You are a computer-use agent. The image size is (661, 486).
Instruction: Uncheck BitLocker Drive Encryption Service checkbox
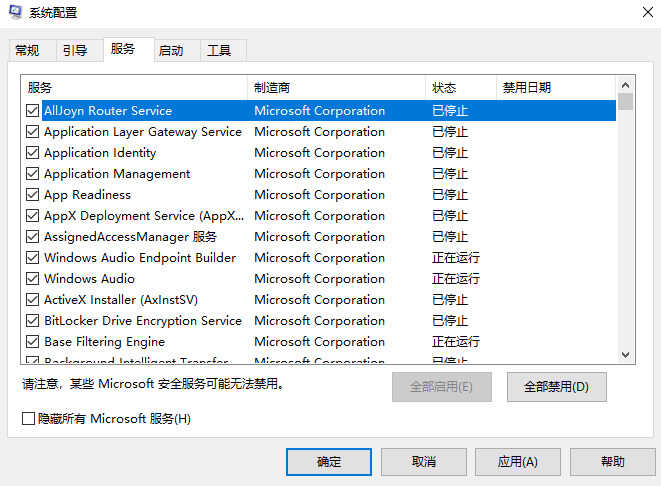33,321
